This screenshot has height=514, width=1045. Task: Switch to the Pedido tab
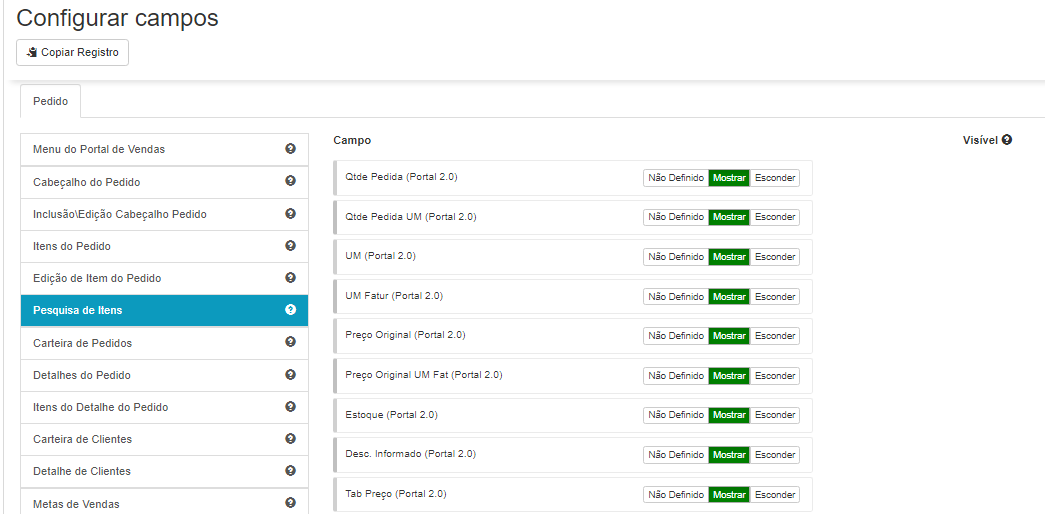(x=50, y=102)
